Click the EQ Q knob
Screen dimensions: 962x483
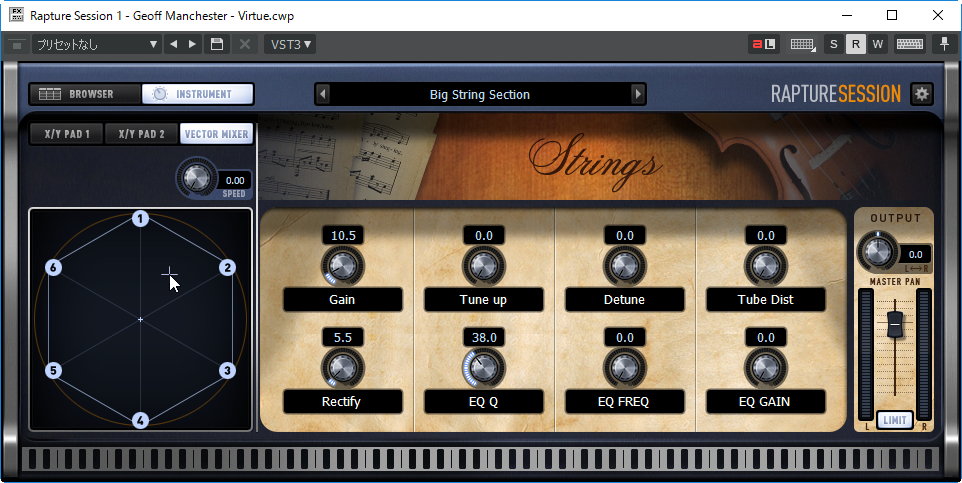[x=483, y=368]
